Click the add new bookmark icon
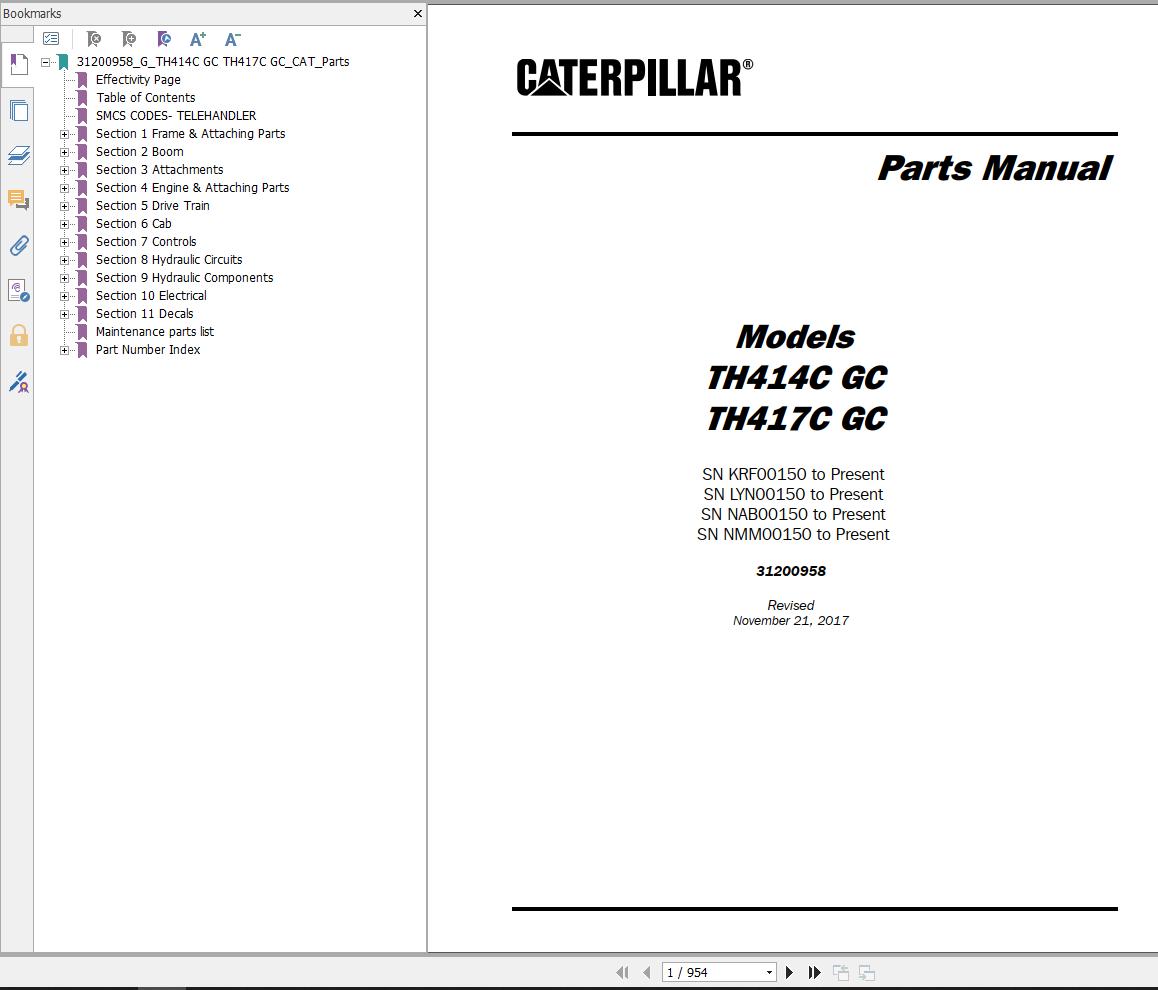Viewport: 1158px width, 990px height. coord(129,38)
